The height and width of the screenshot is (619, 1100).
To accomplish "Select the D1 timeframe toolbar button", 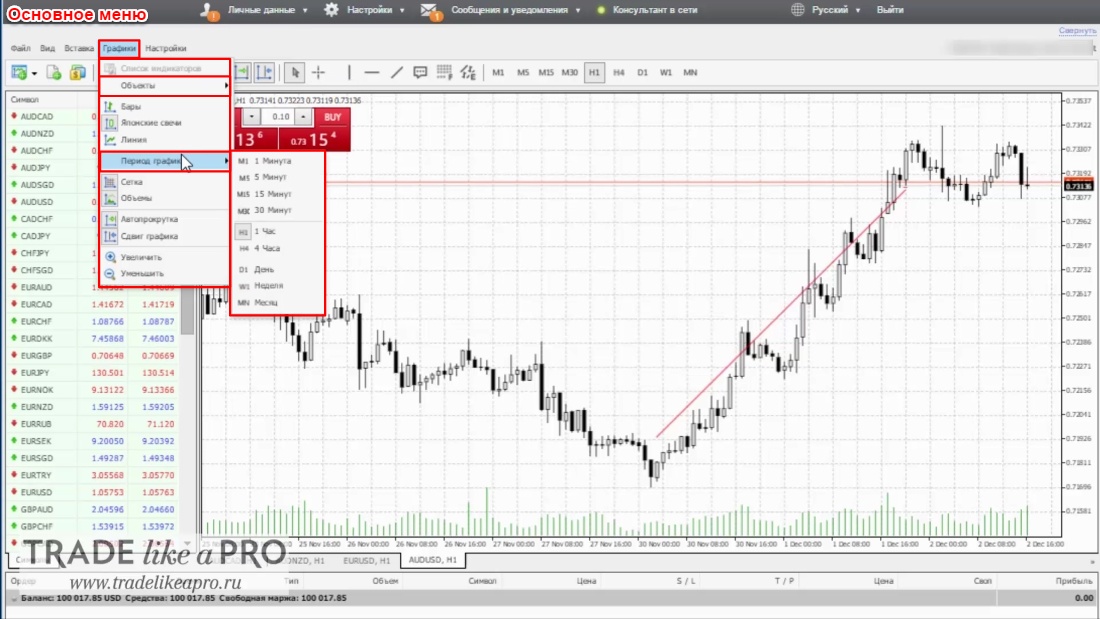I will [642, 72].
